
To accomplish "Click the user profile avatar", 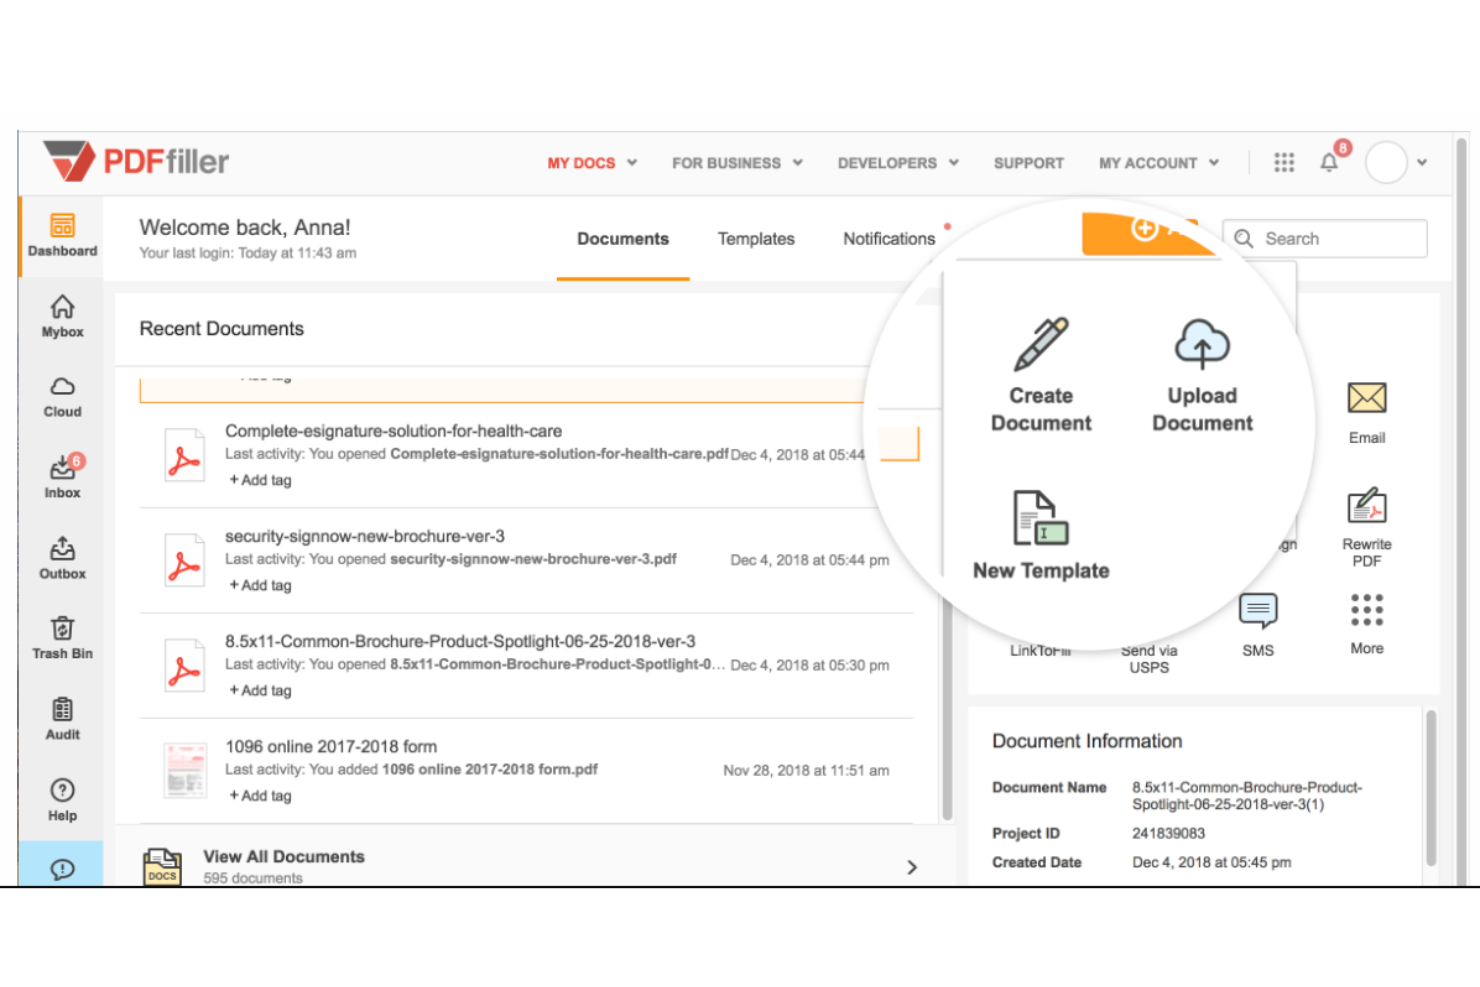I will [x=1387, y=162].
